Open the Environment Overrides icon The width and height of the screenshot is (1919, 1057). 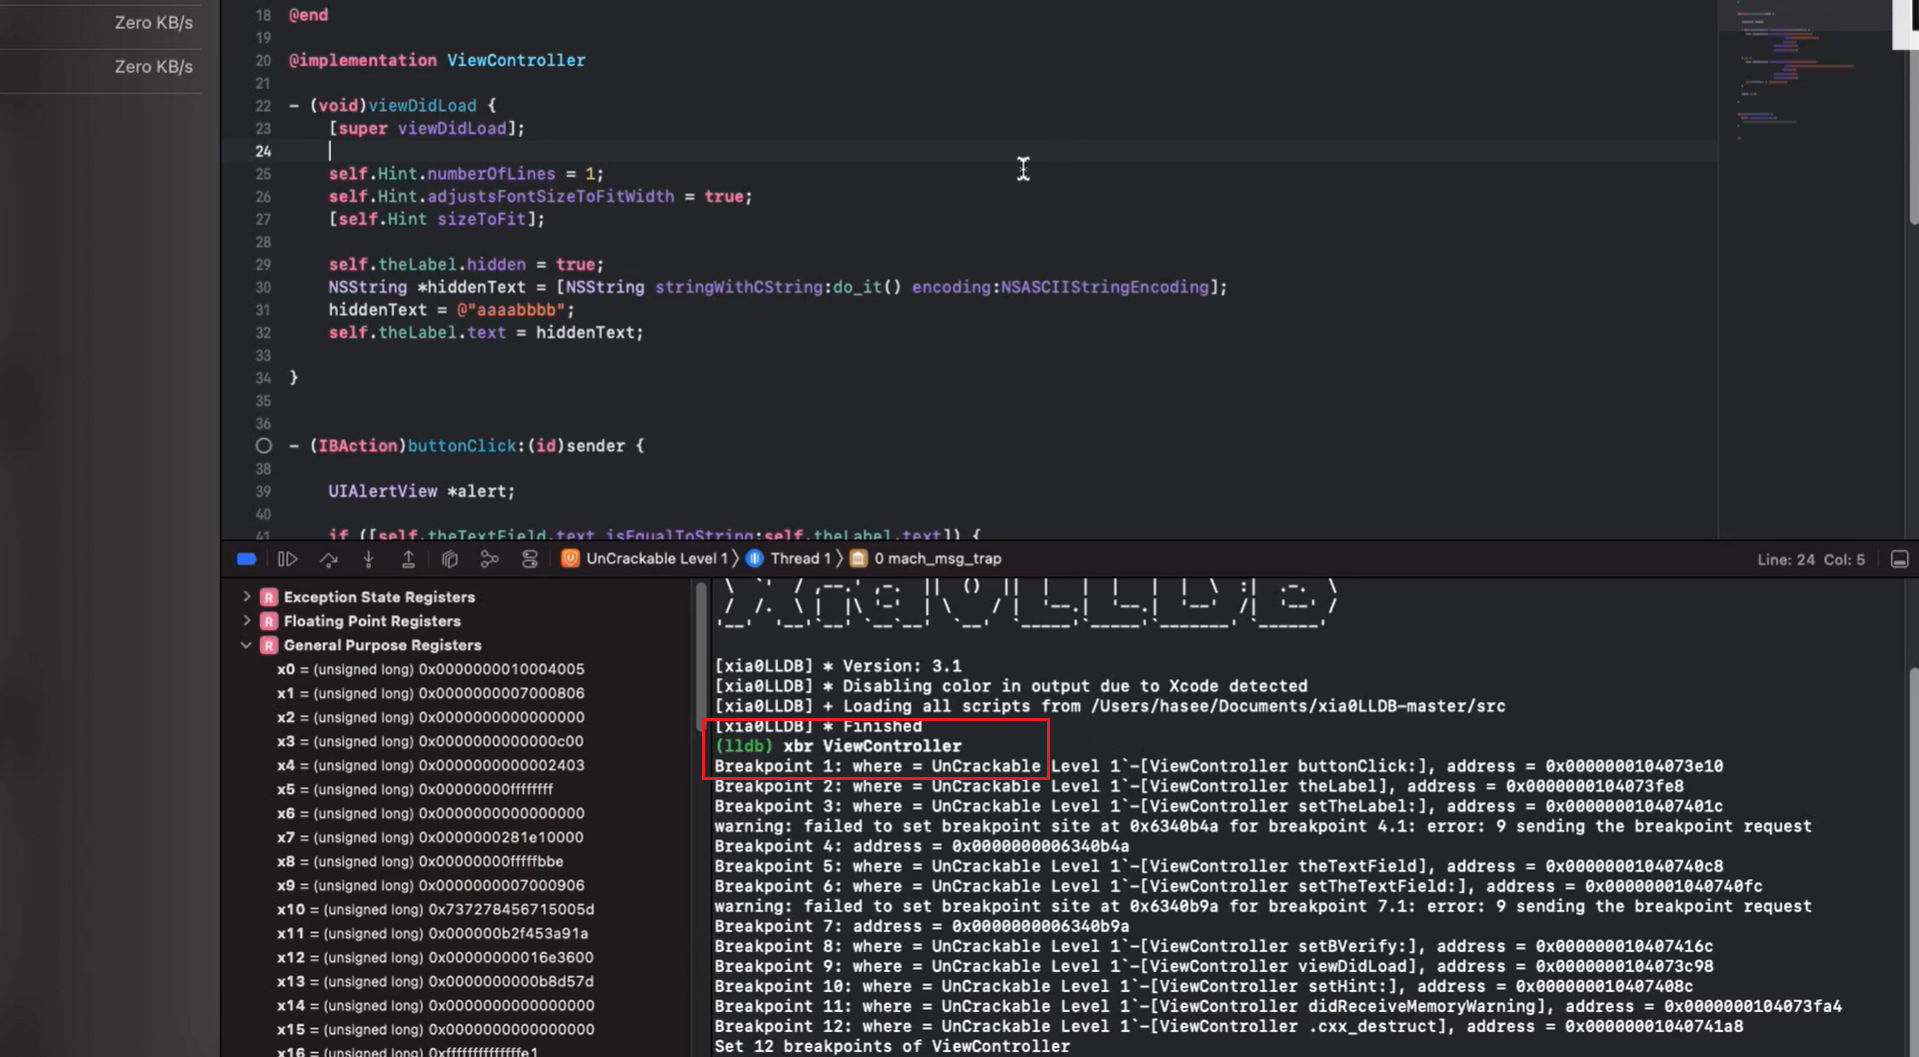click(x=530, y=559)
